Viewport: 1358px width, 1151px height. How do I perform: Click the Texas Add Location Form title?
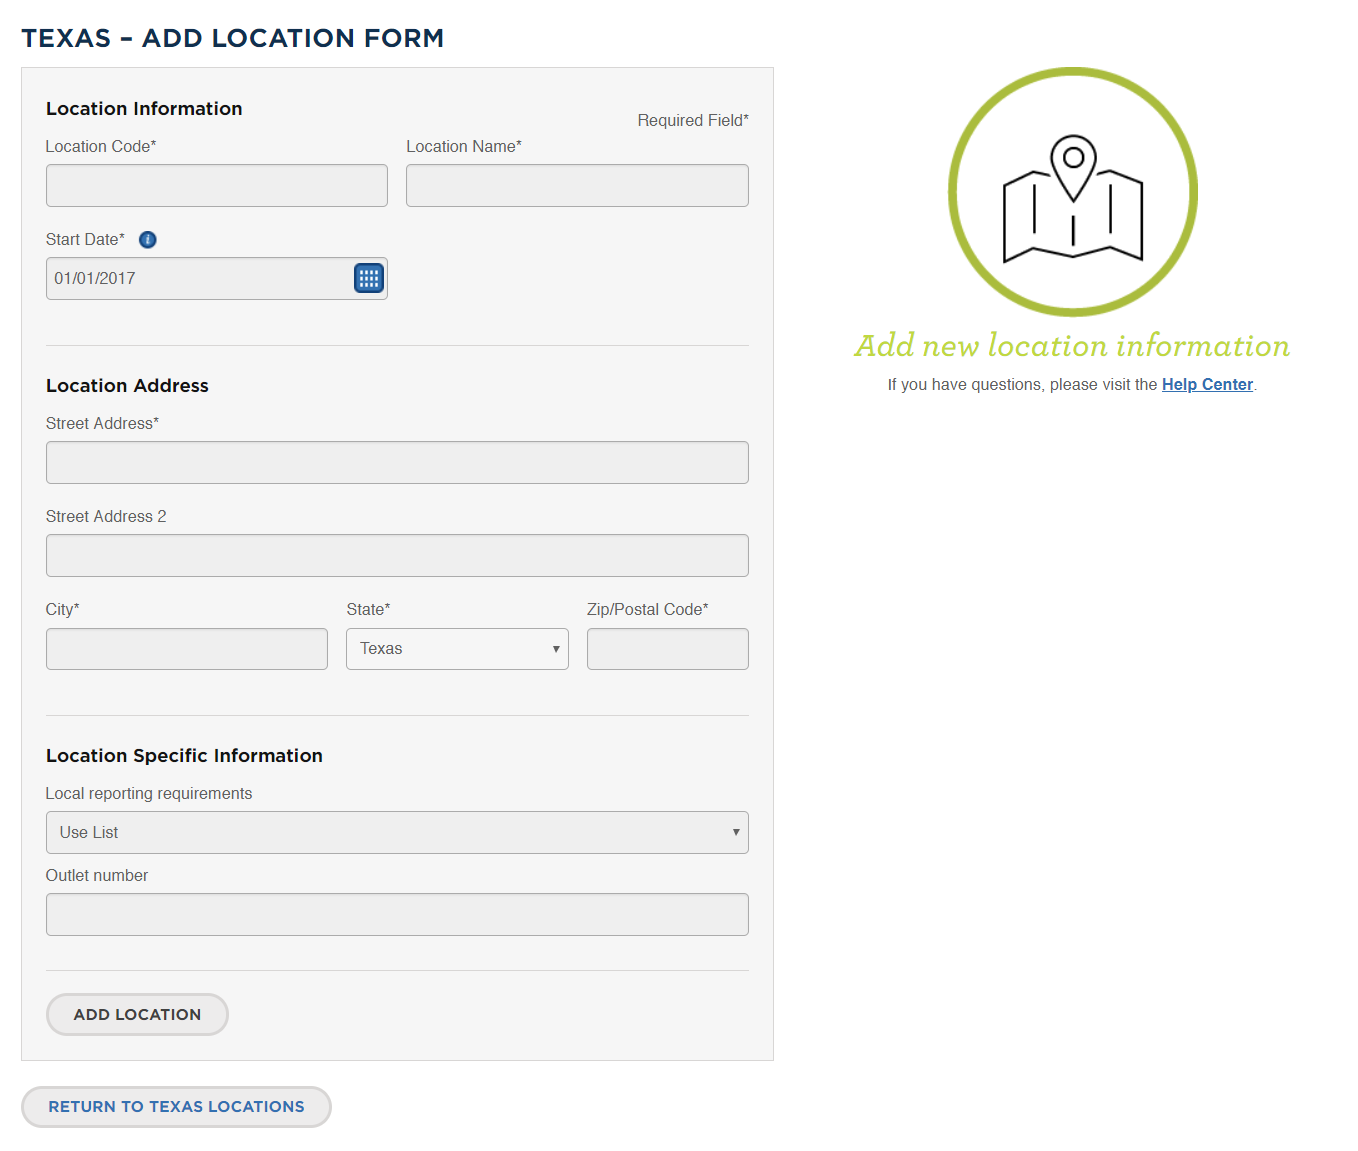(x=233, y=38)
